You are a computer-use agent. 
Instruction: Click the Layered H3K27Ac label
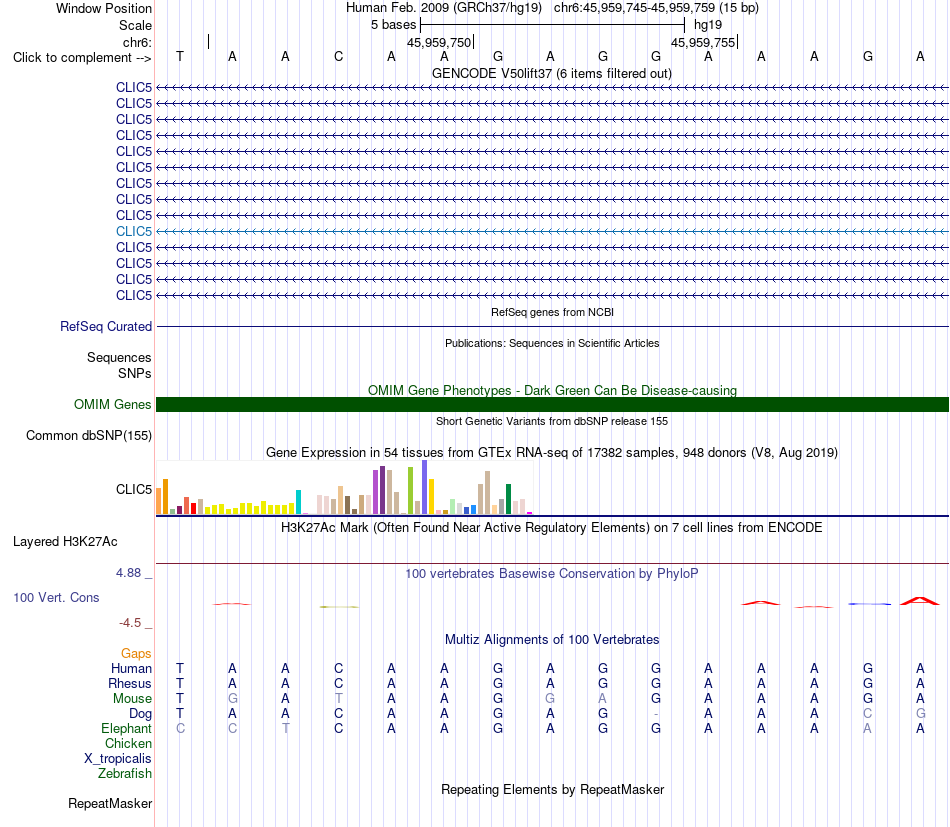coord(65,542)
